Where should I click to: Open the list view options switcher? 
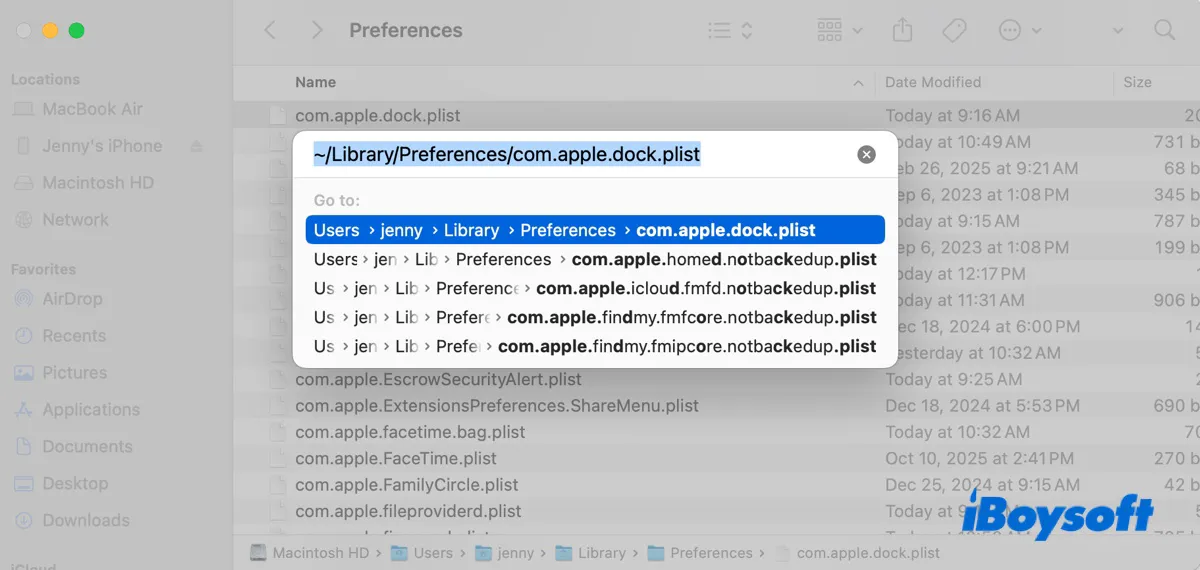(x=729, y=30)
